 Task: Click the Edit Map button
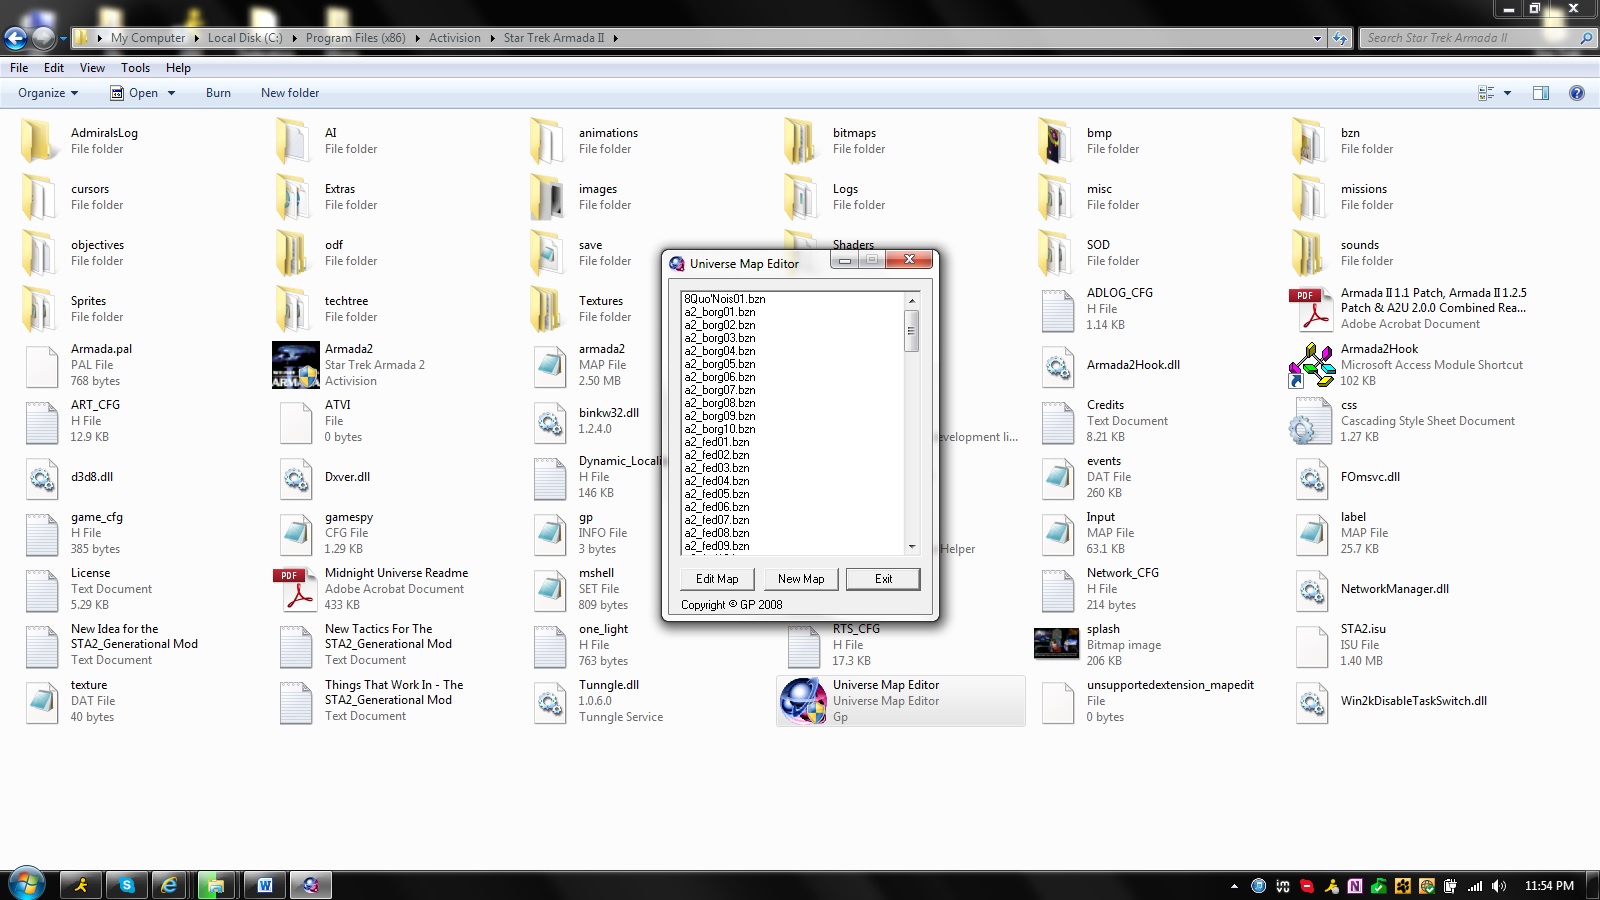pyautogui.click(x=717, y=579)
